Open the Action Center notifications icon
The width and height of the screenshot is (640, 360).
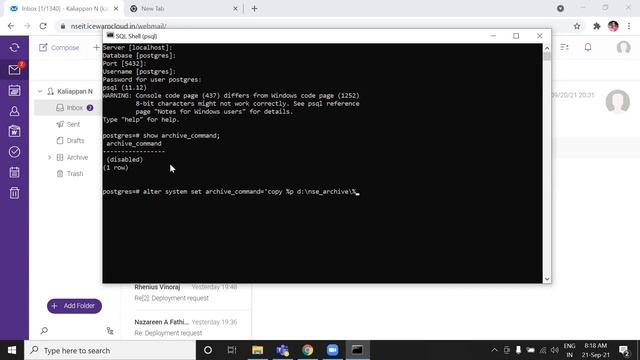624,350
